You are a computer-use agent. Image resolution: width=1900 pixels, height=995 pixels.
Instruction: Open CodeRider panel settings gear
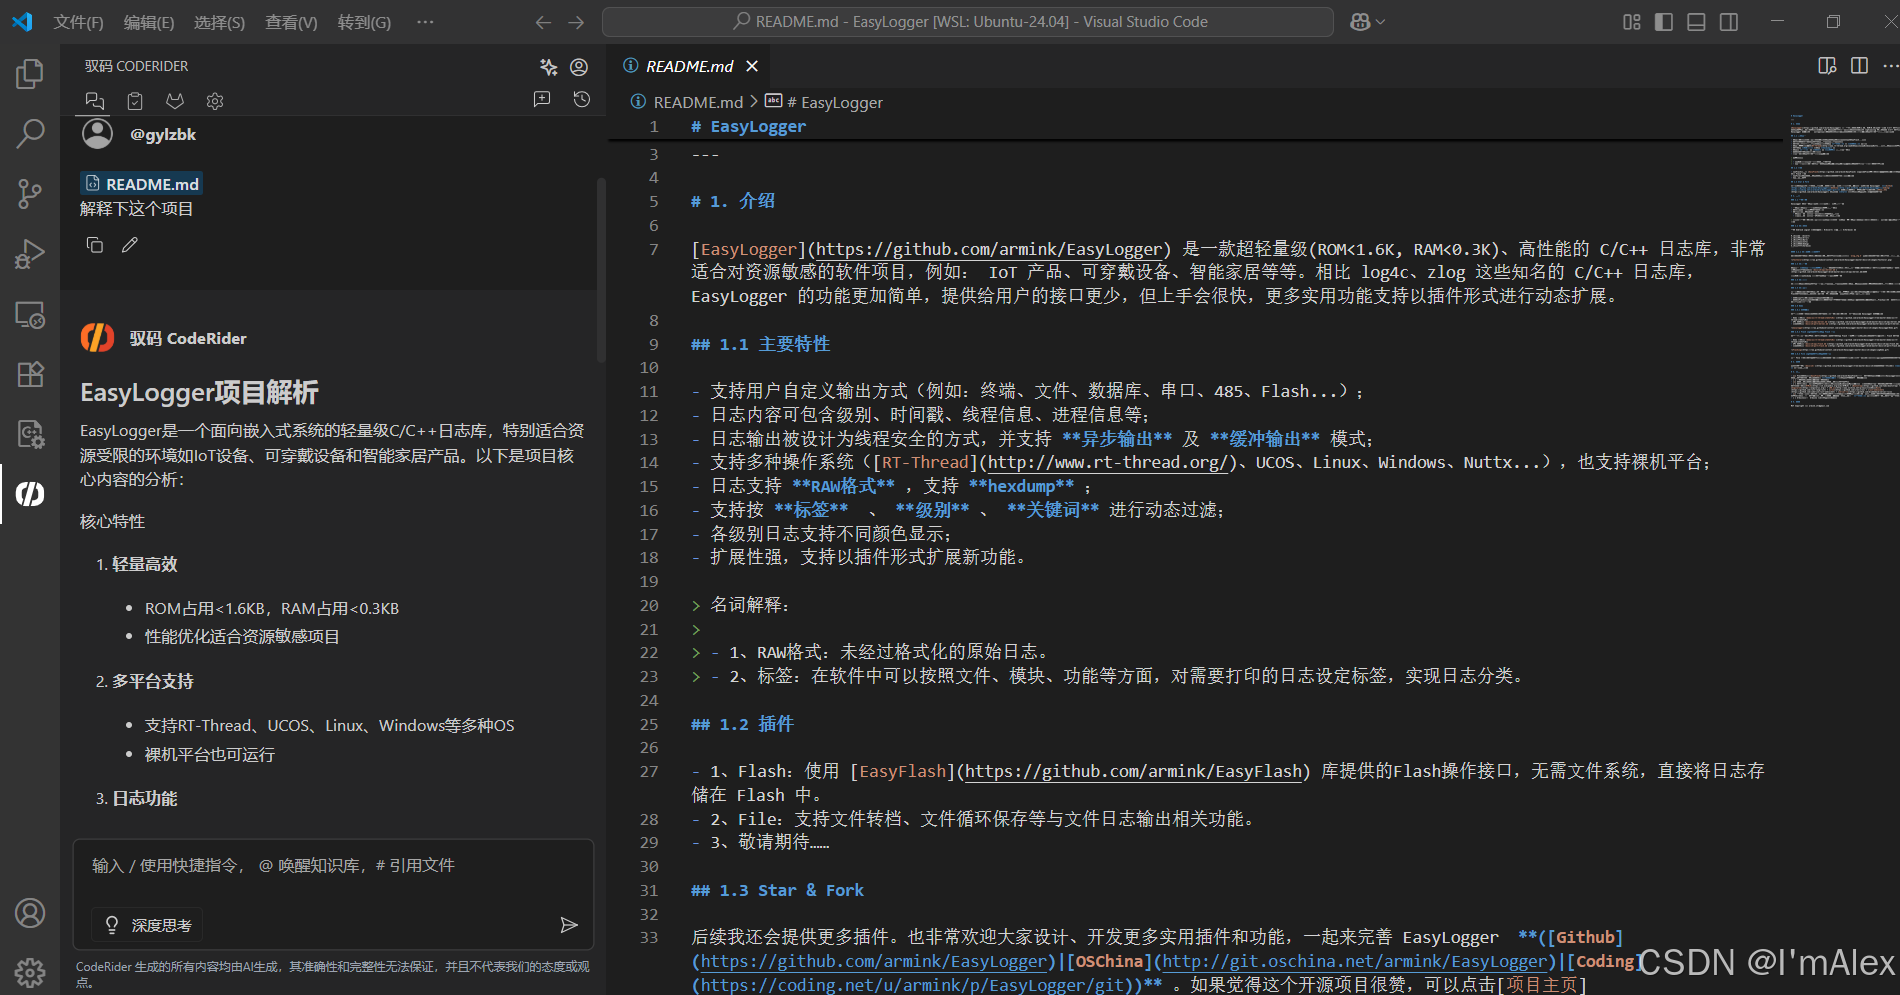point(214,100)
